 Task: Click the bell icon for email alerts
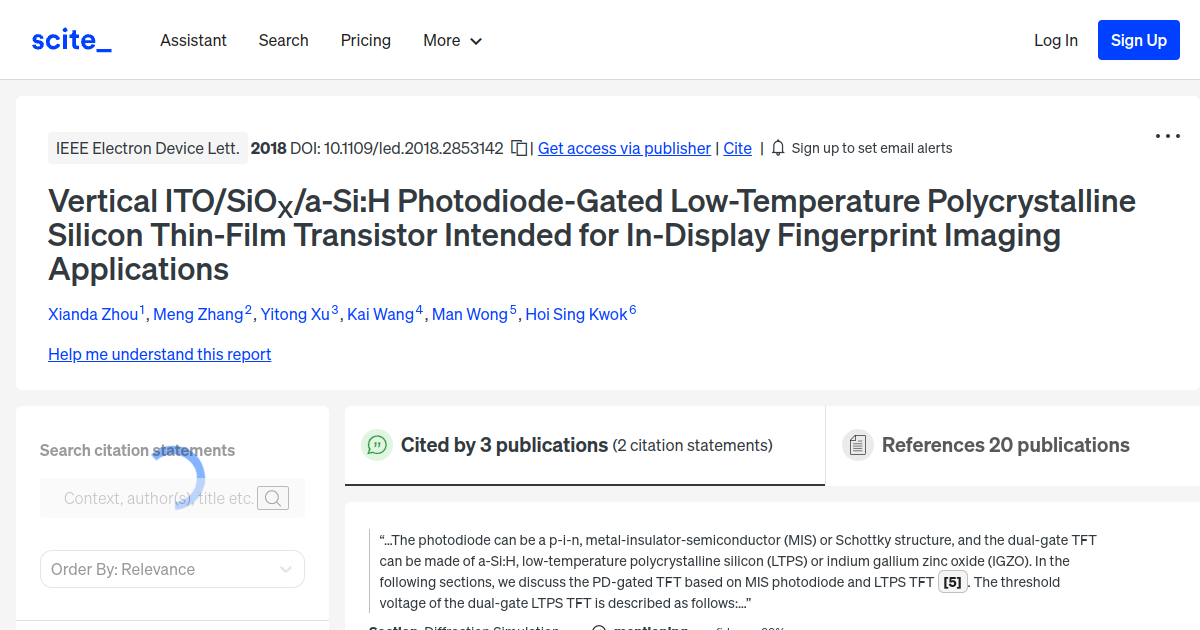[778, 147]
